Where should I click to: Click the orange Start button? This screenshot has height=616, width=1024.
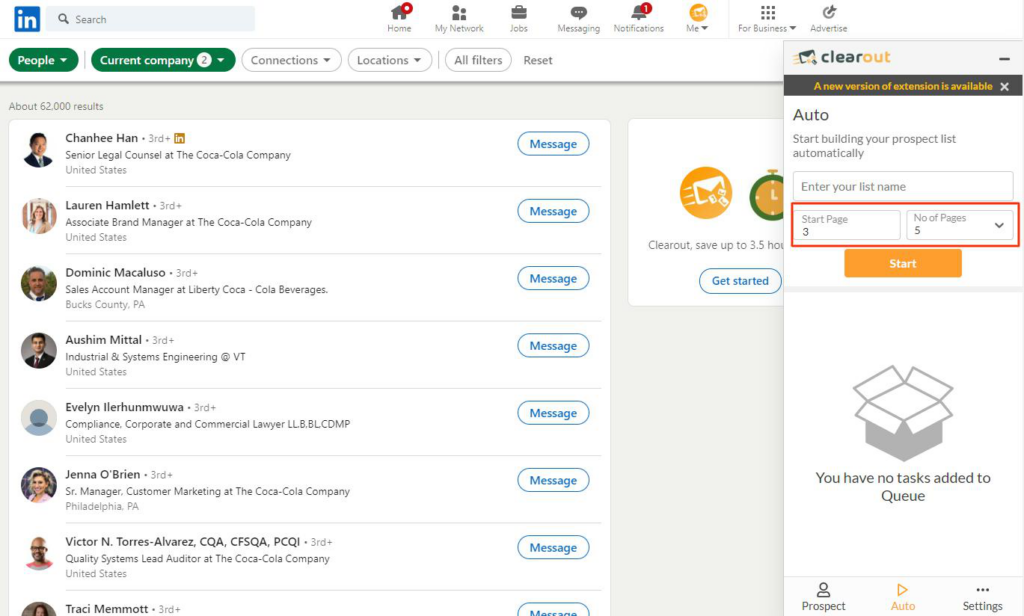click(903, 263)
